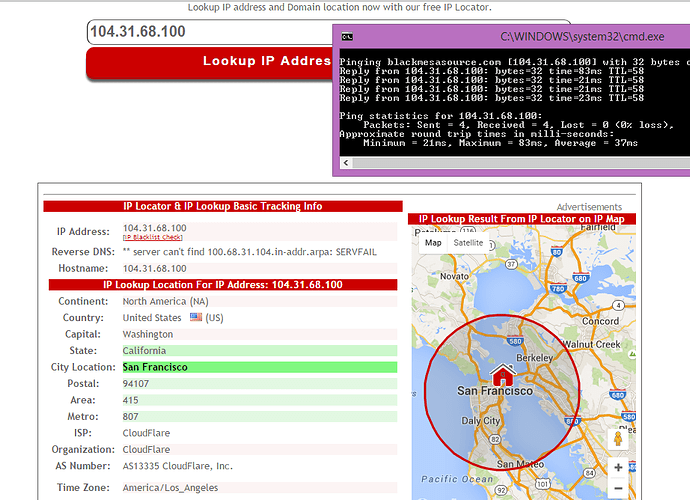Screen dimensions: 690x500
Task: Click the America/Los_Angeles time zone value
Action: click(171, 487)
